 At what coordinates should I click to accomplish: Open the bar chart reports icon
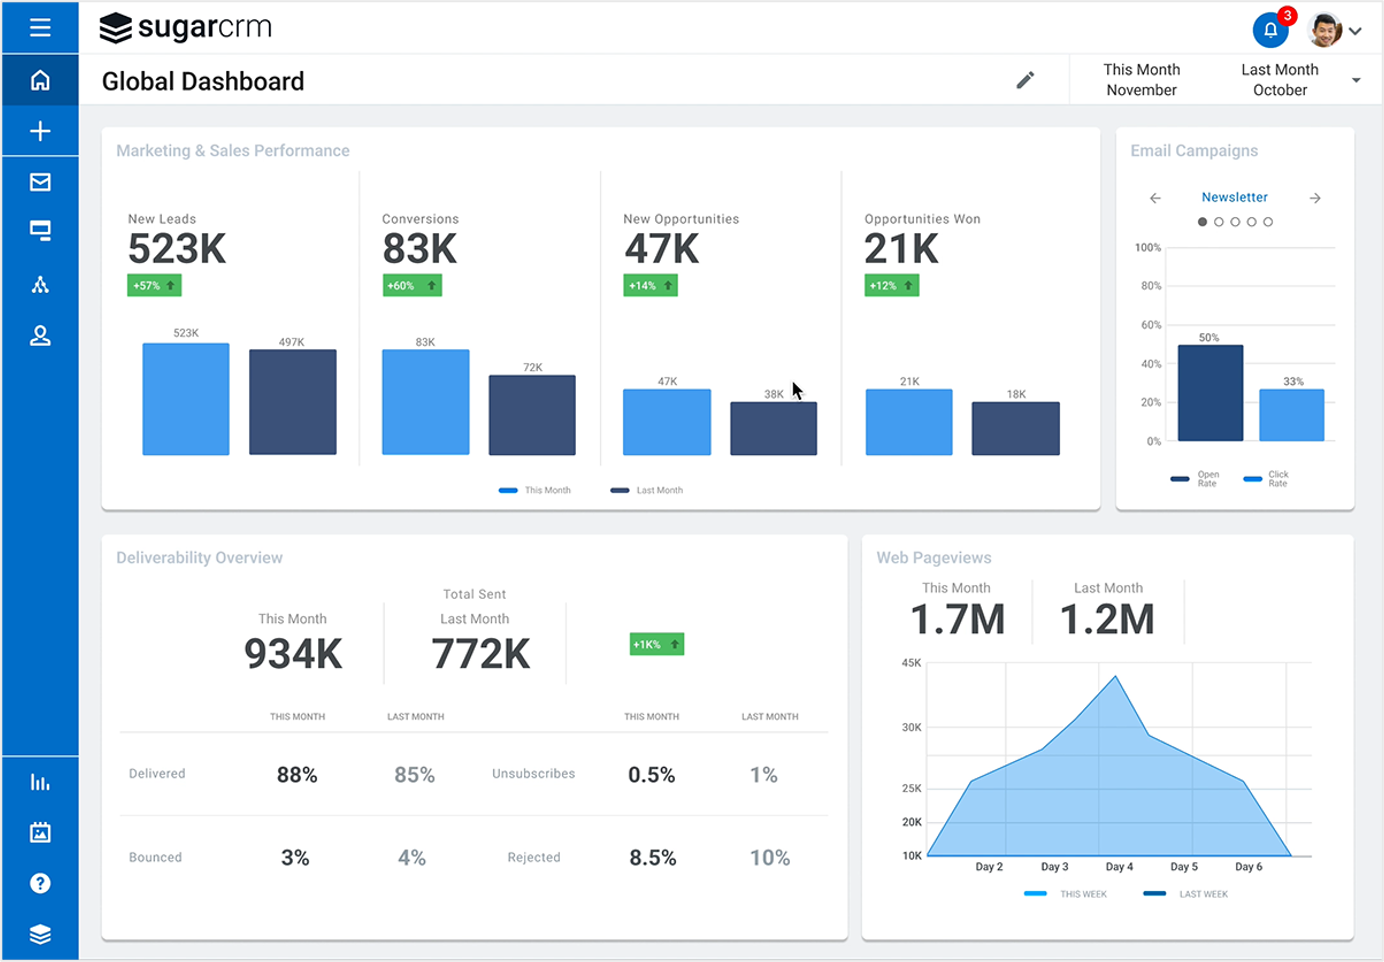(x=40, y=782)
